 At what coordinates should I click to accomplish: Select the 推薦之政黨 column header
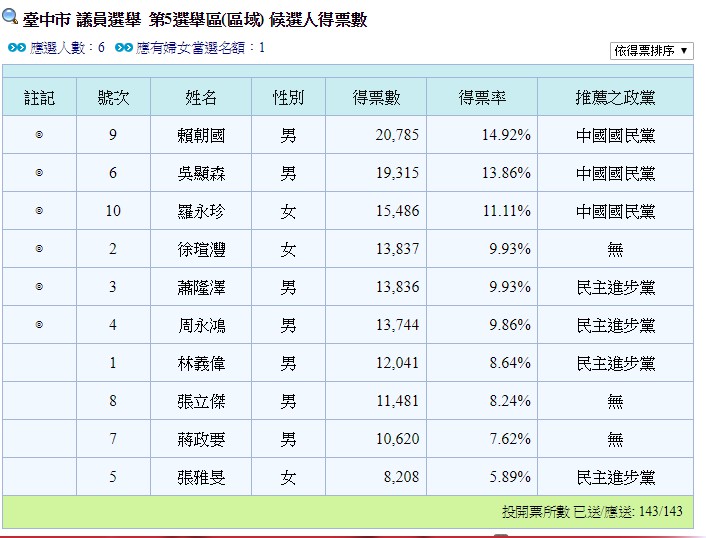click(615, 98)
